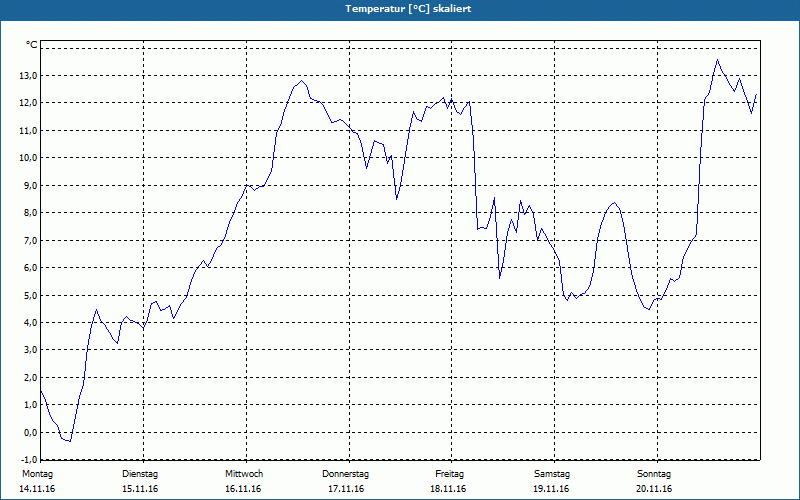This screenshot has width=800, height=500.
Task: Click the Freitag day label
Action: [449, 474]
